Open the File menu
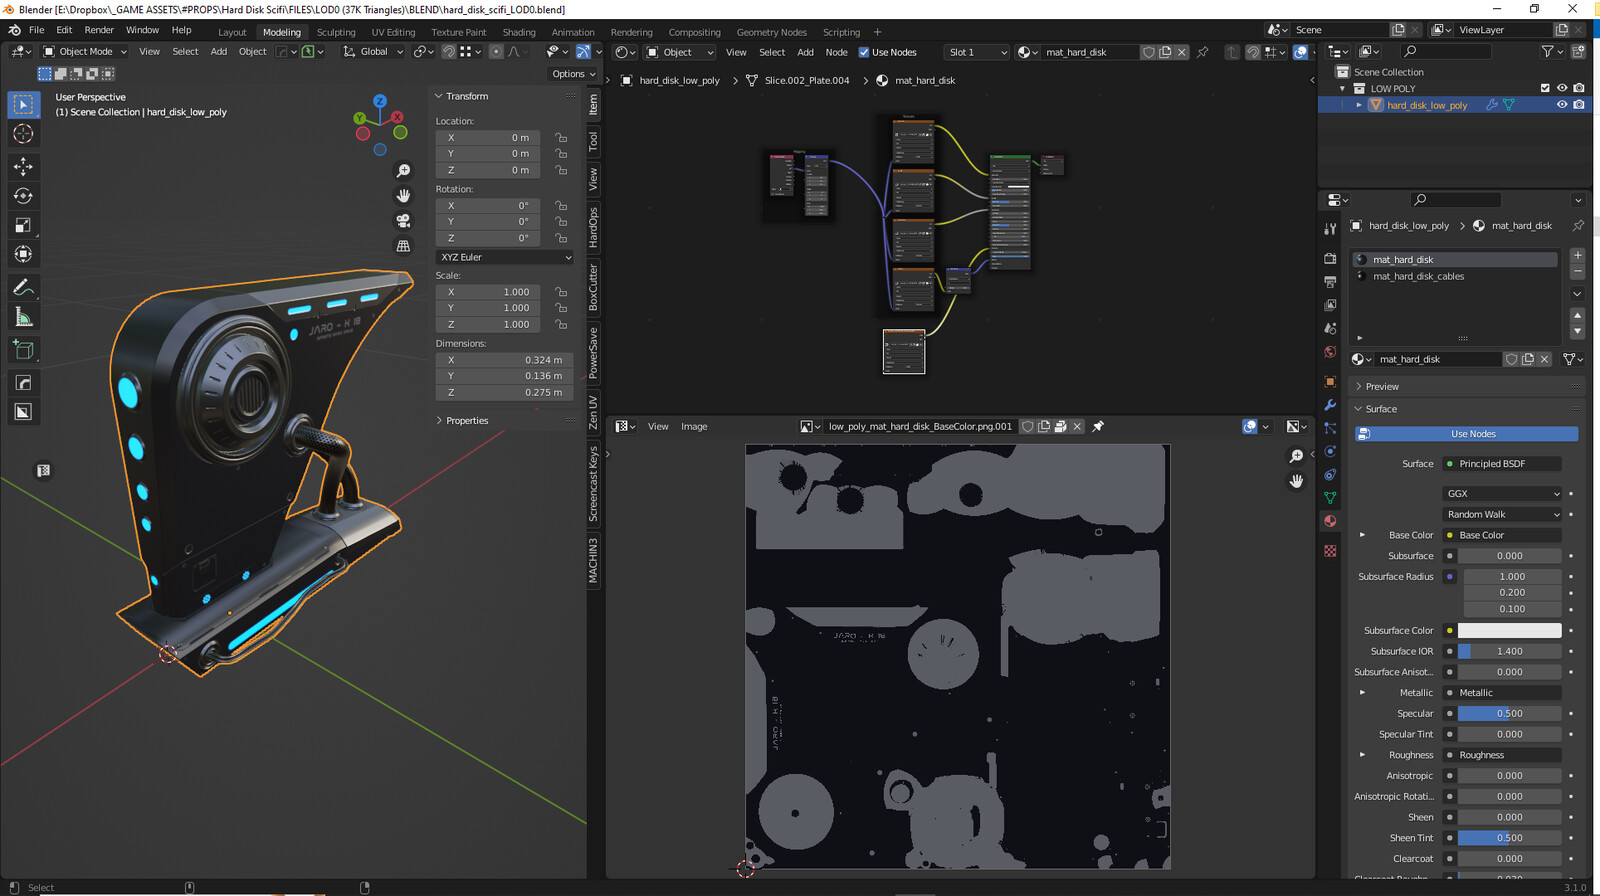The image size is (1600, 896). click(x=36, y=30)
